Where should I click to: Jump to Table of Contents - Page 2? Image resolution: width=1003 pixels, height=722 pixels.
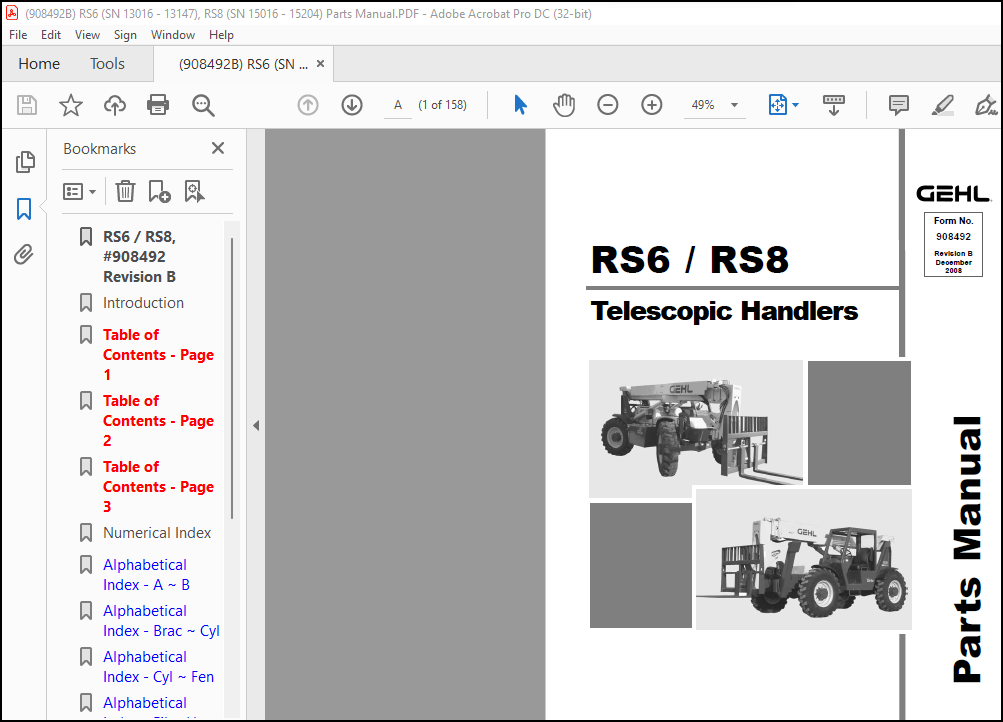158,421
